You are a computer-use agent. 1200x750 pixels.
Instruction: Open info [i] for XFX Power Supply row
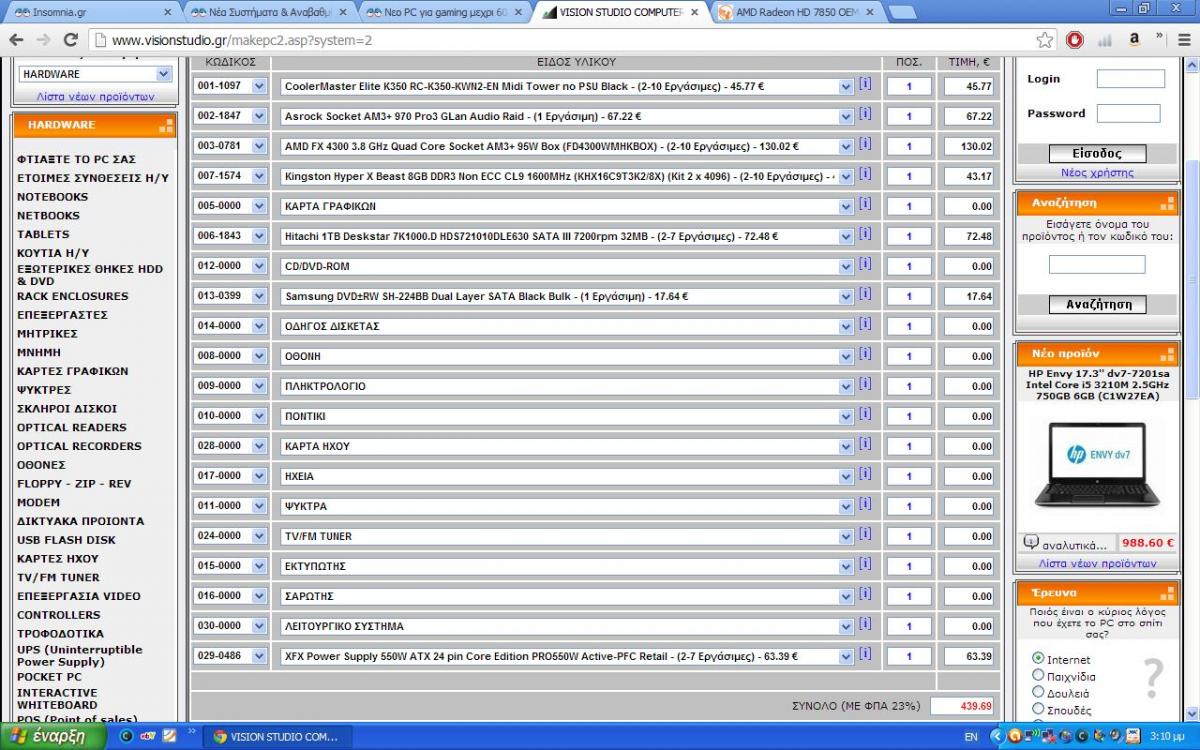click(865, 654)
